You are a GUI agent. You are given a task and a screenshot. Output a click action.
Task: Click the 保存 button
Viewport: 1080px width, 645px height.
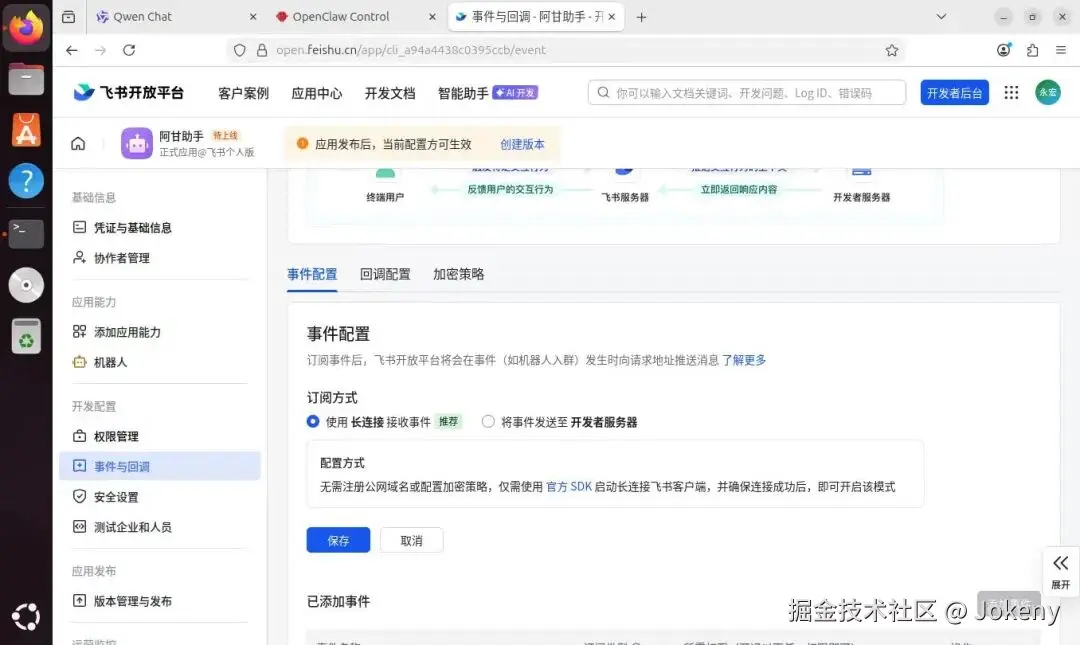pyautogui.click(x=338, y=540)
